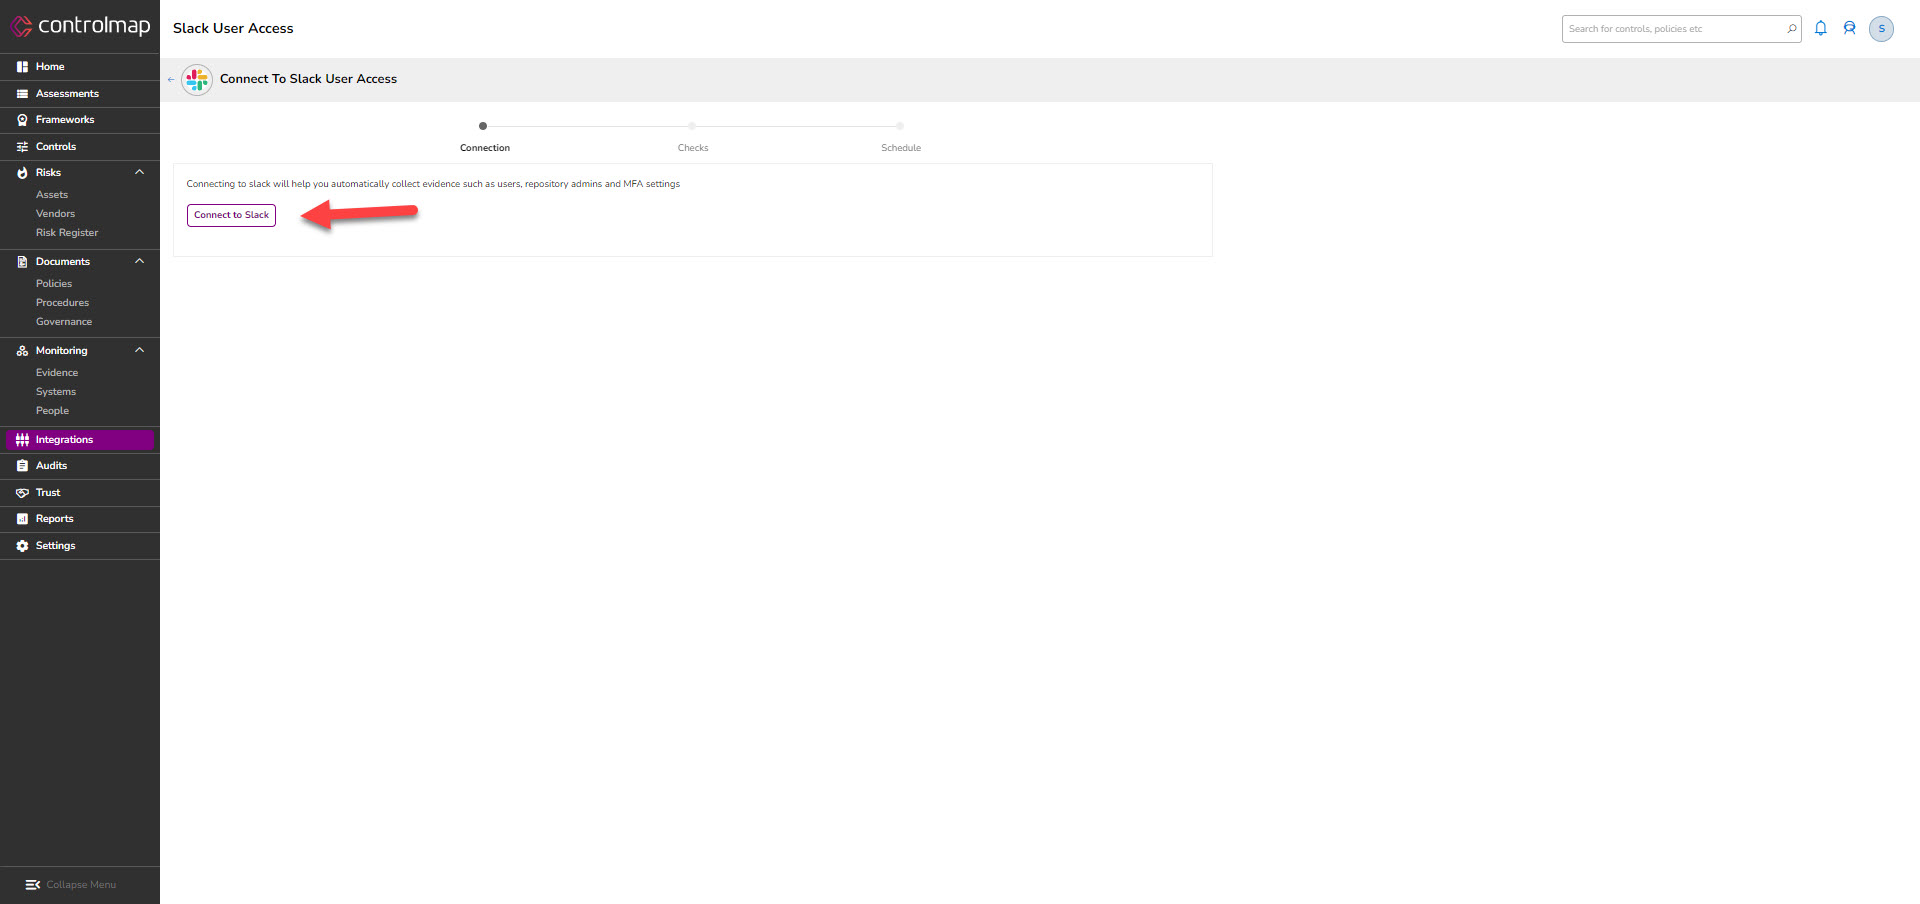1920x904 pixels.
Task: Open the notification bell
Action: (x=1820, y=28)
